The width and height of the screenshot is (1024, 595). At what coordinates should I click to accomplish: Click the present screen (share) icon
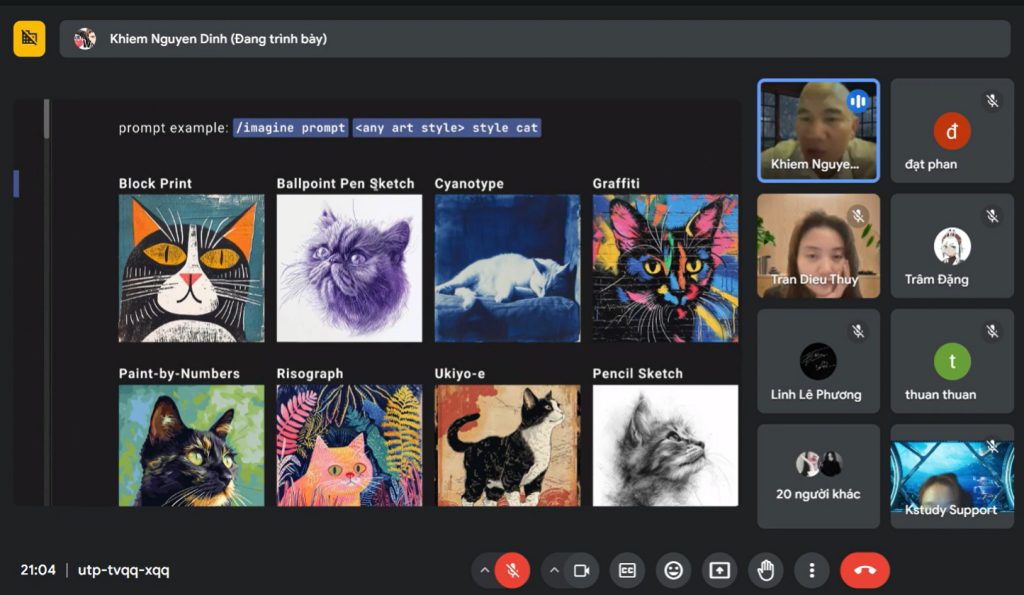[719, 570]
